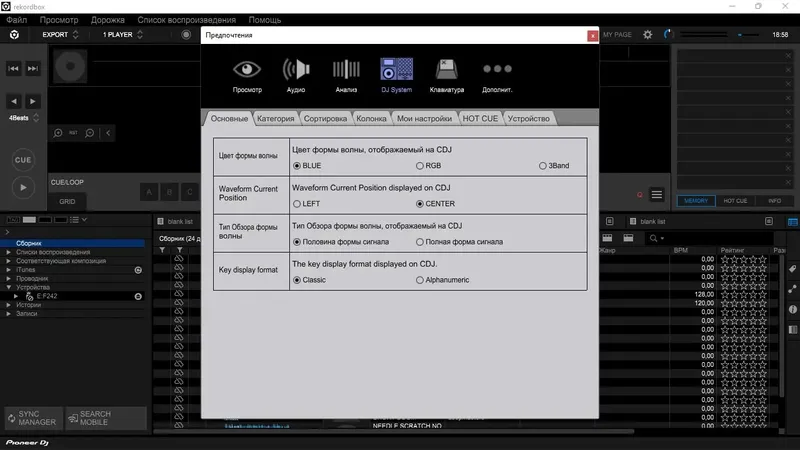Click the SEARCH MOBILE button
Viewport: 800px width, 450px height.
tap(106, 418)
